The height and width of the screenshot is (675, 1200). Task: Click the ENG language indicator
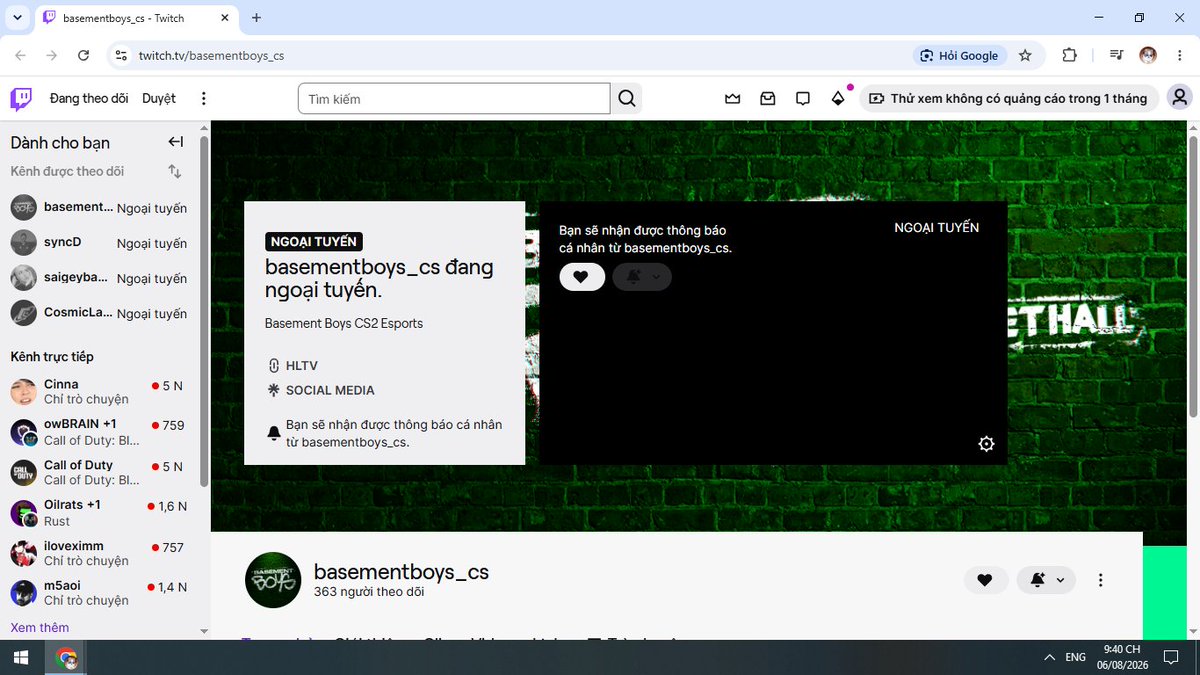pos(1075,658)
